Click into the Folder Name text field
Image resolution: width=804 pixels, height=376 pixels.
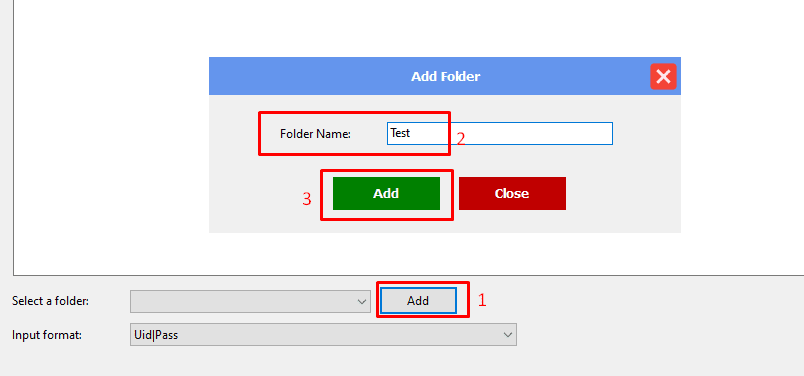tap(499, 133)
